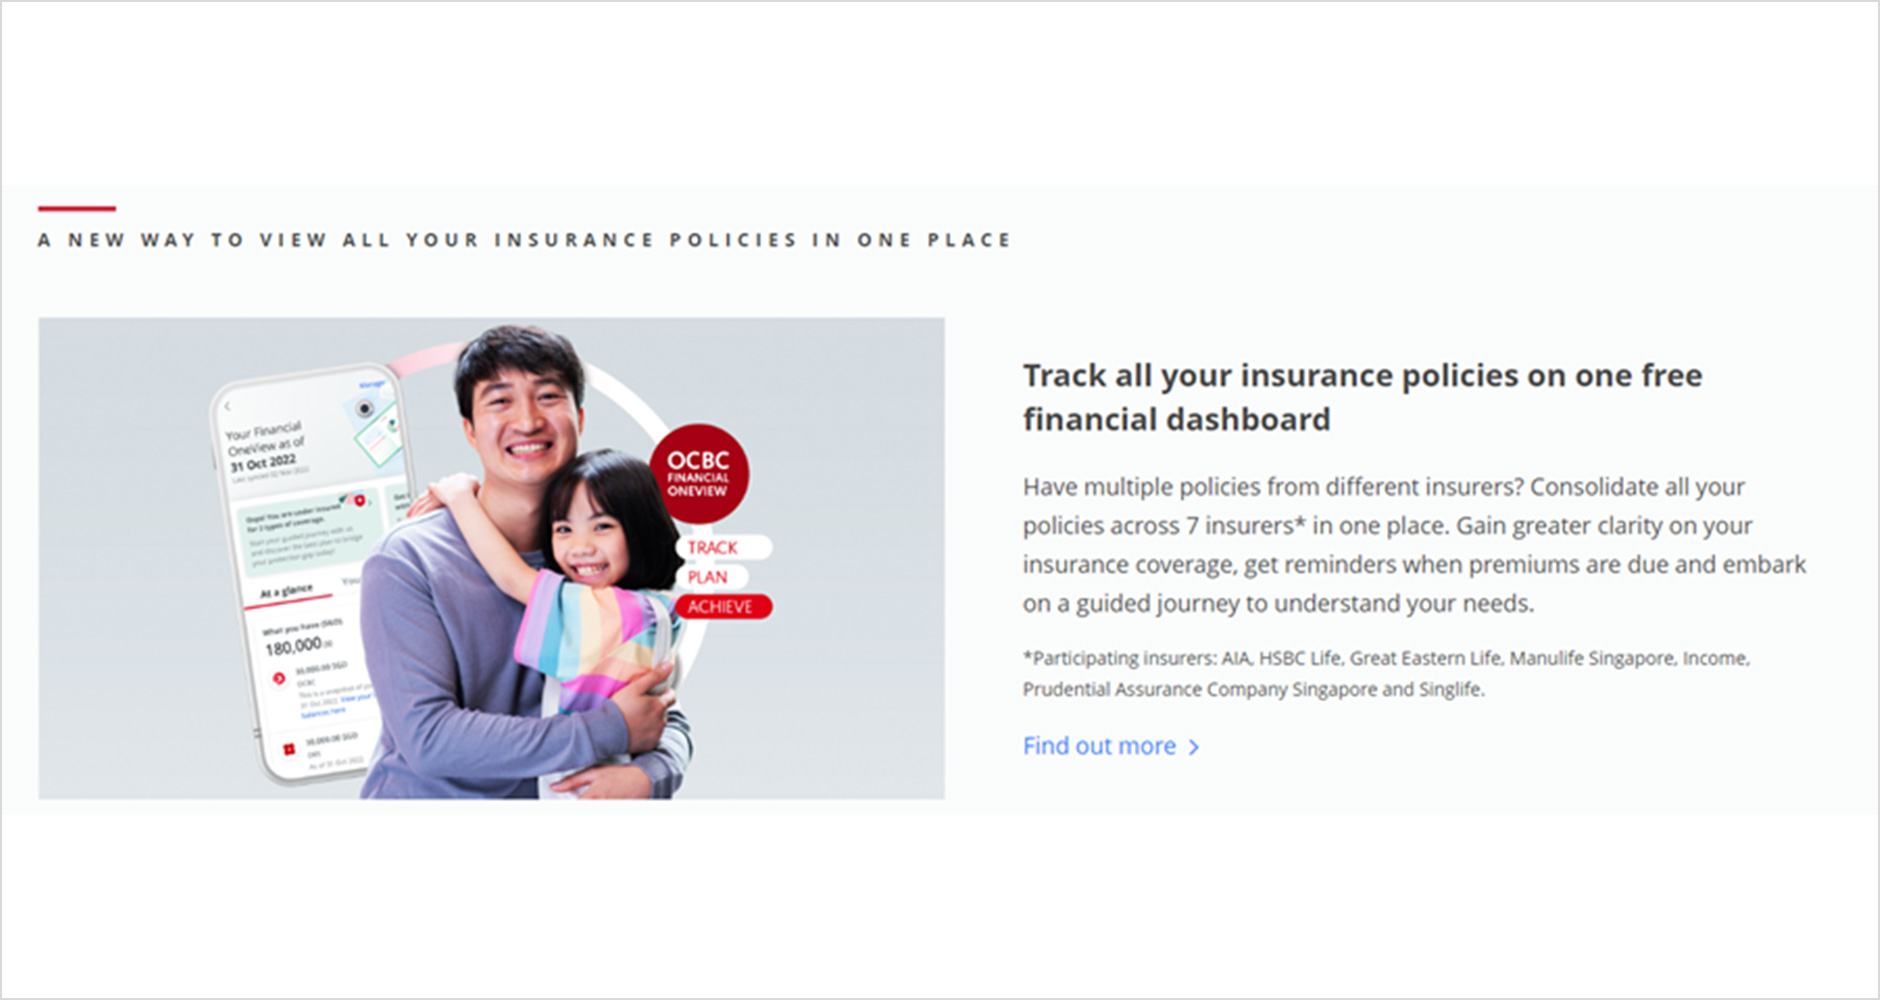Click the red arrow icon on the green insurance card
The image size is (1880, 1000).
click(359, 500)
